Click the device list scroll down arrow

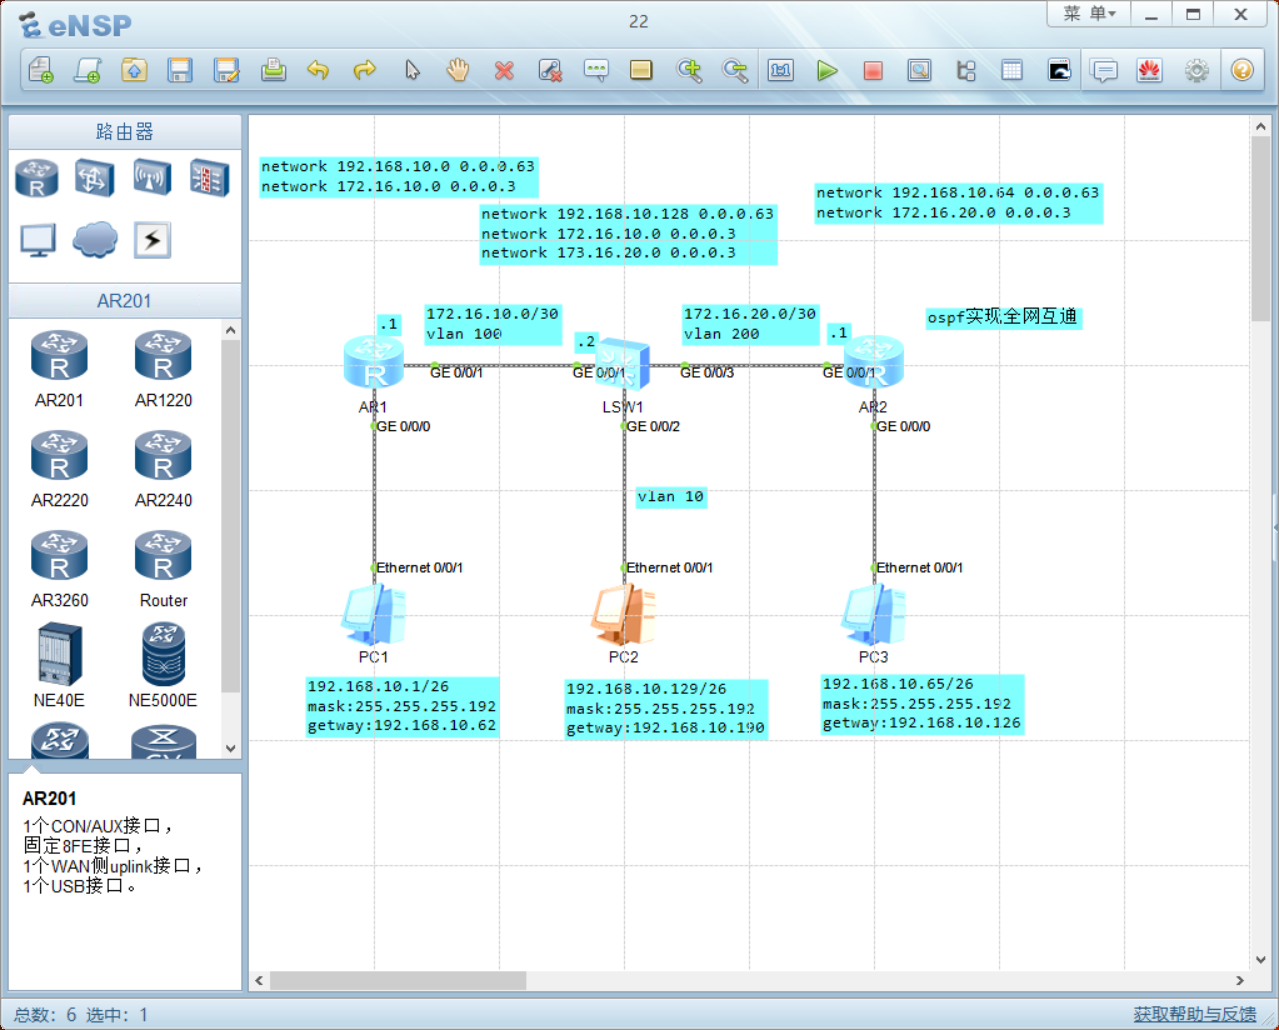(231, 748)
